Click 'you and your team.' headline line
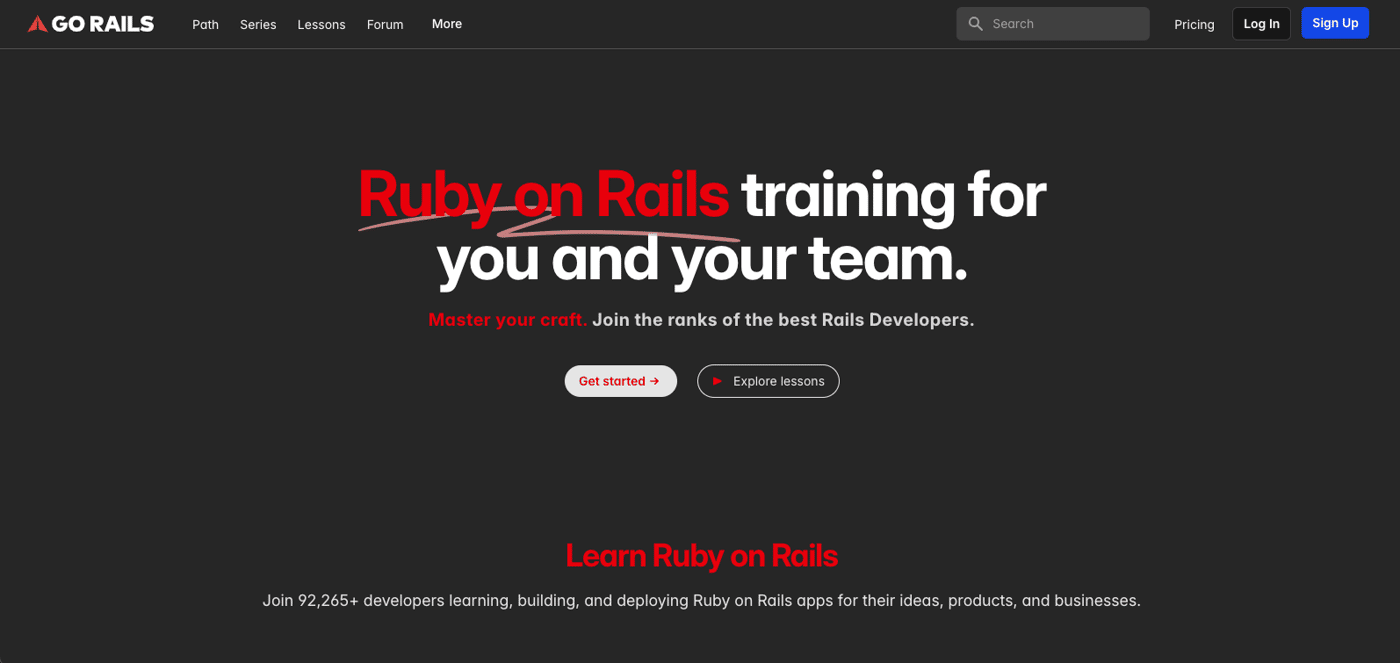The height and width of the screenshot is (663, 1400). pos(702,259)
